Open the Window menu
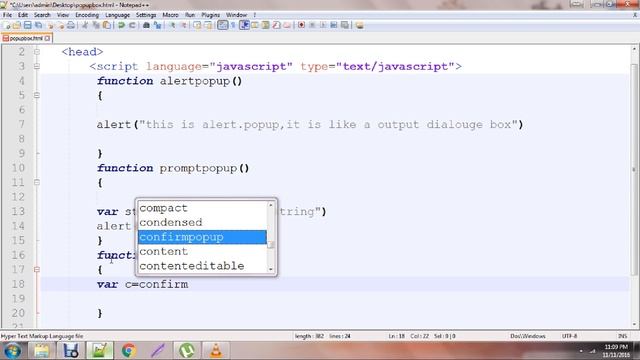Image resolution: width=640 pixels, height=360 pixels. 236,15
